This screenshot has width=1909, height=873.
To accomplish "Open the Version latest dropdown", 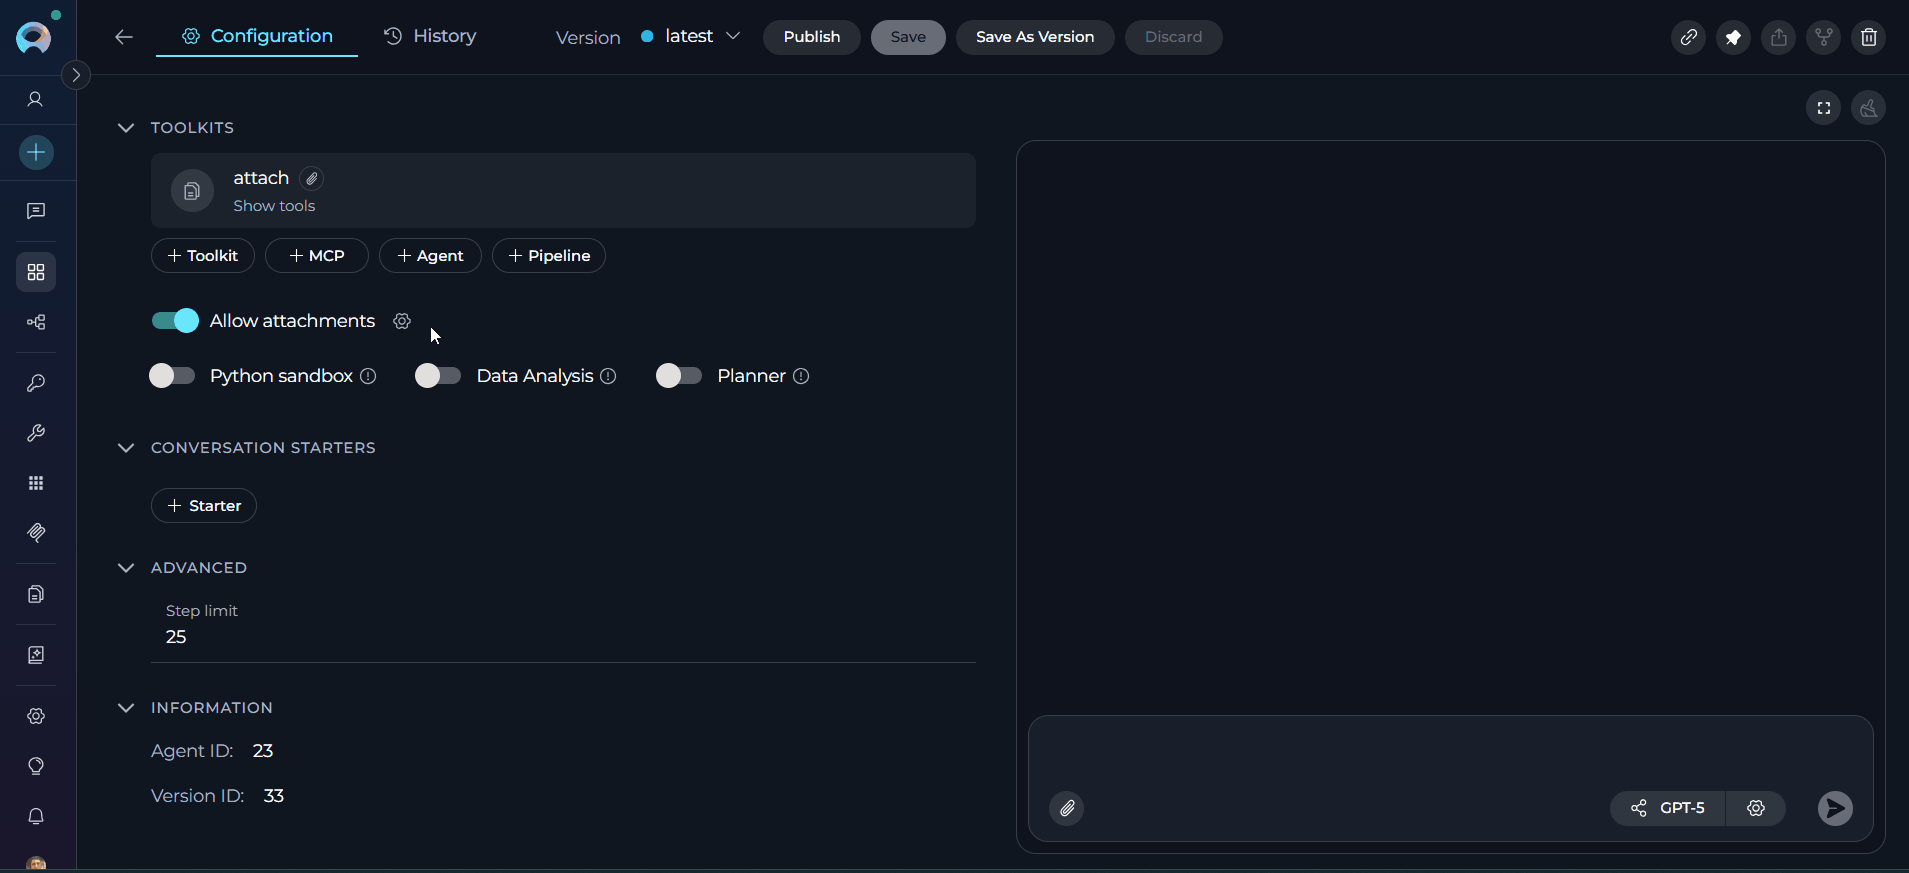I will coord(692,37).
